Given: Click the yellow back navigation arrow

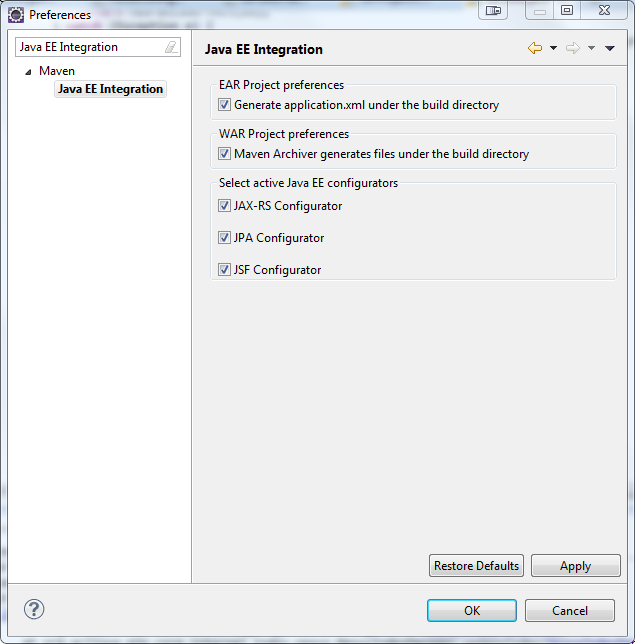Looking at the screenshot, I should click(x=535, y=48).
